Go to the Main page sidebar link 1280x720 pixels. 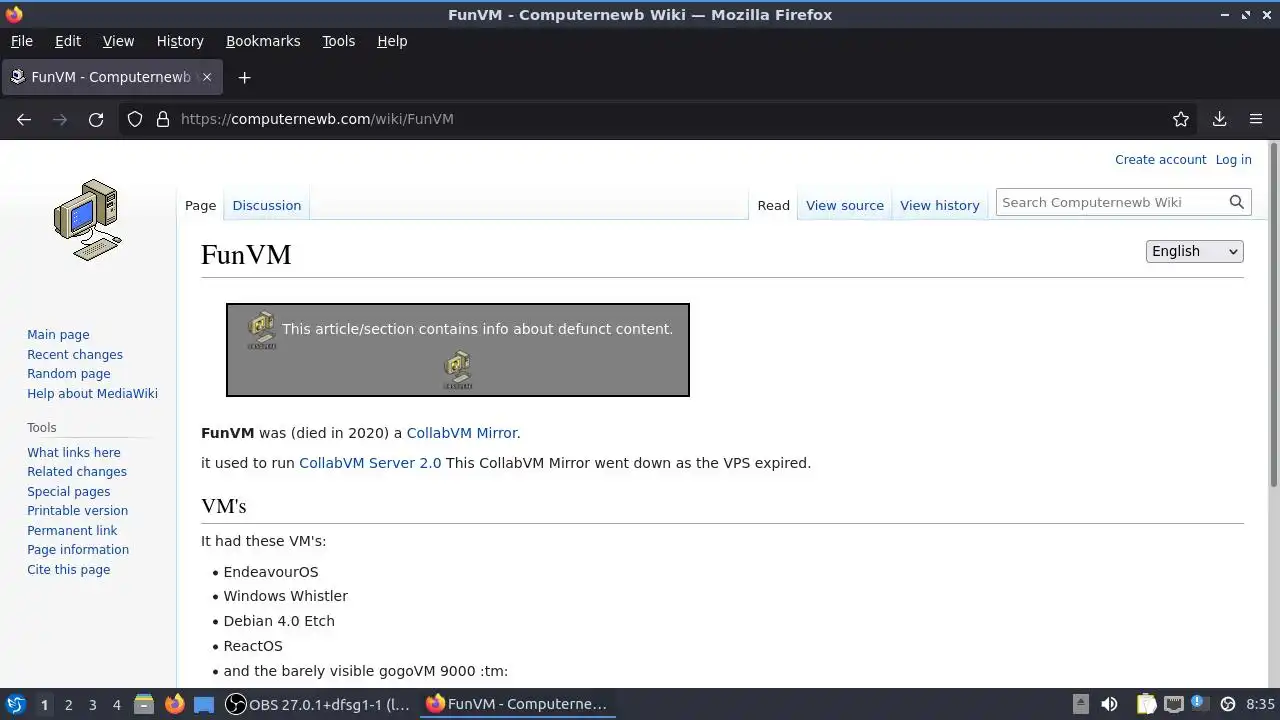58,335
